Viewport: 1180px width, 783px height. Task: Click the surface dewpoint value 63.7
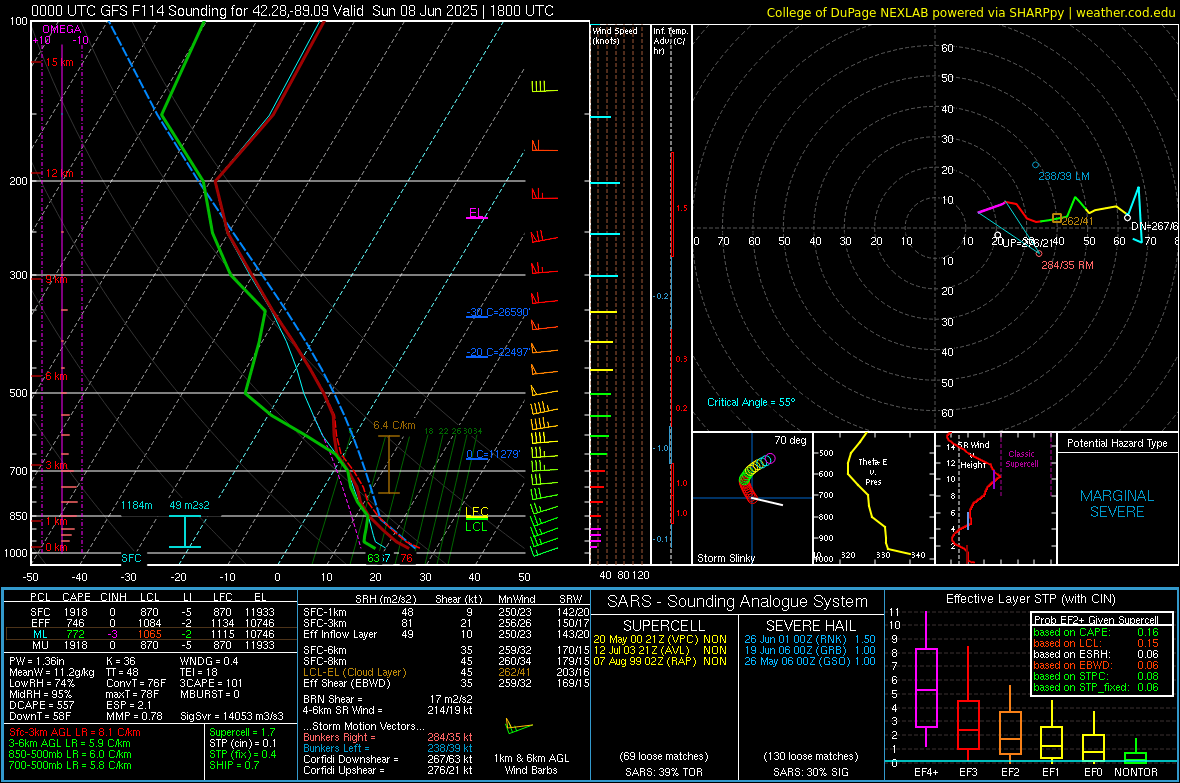(x=379, y=558)
